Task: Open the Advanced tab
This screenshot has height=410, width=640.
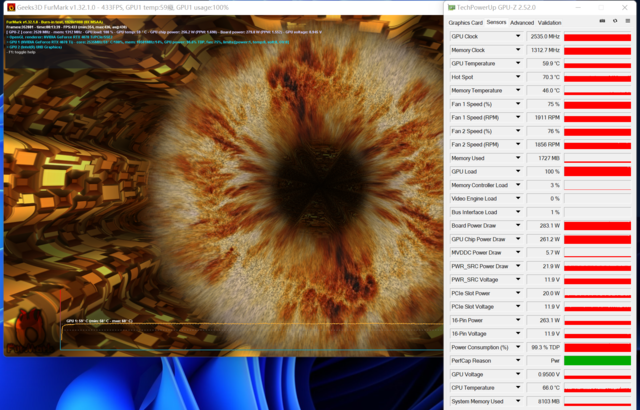Action: (521, 22)
